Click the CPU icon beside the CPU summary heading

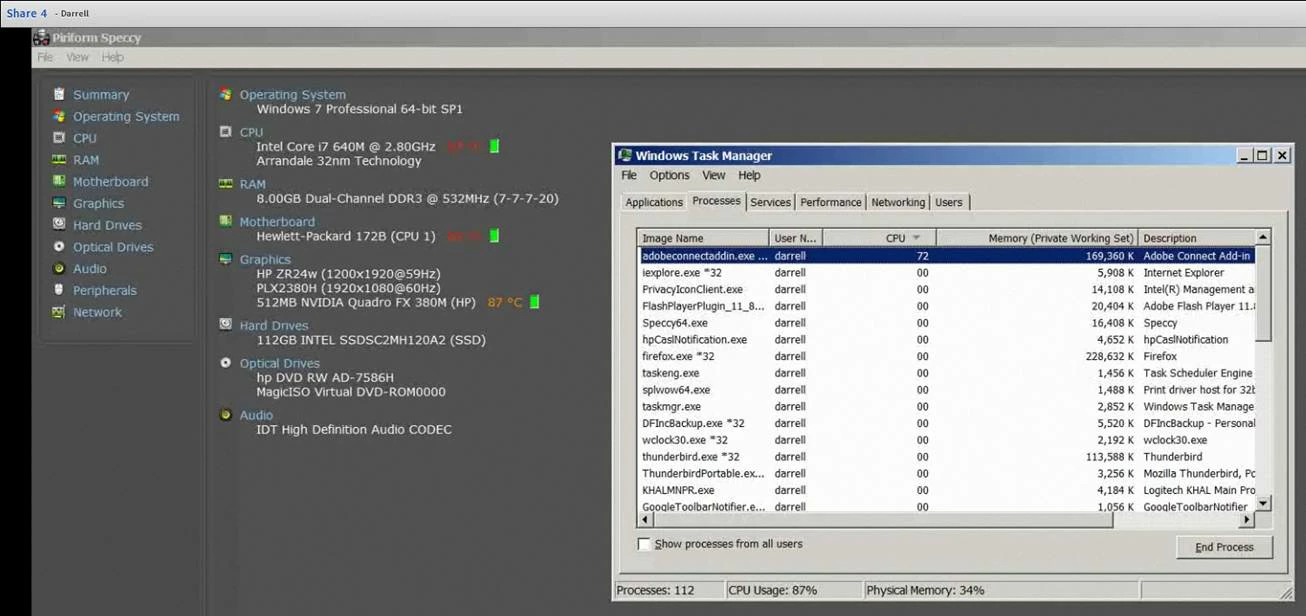point(226,131)
